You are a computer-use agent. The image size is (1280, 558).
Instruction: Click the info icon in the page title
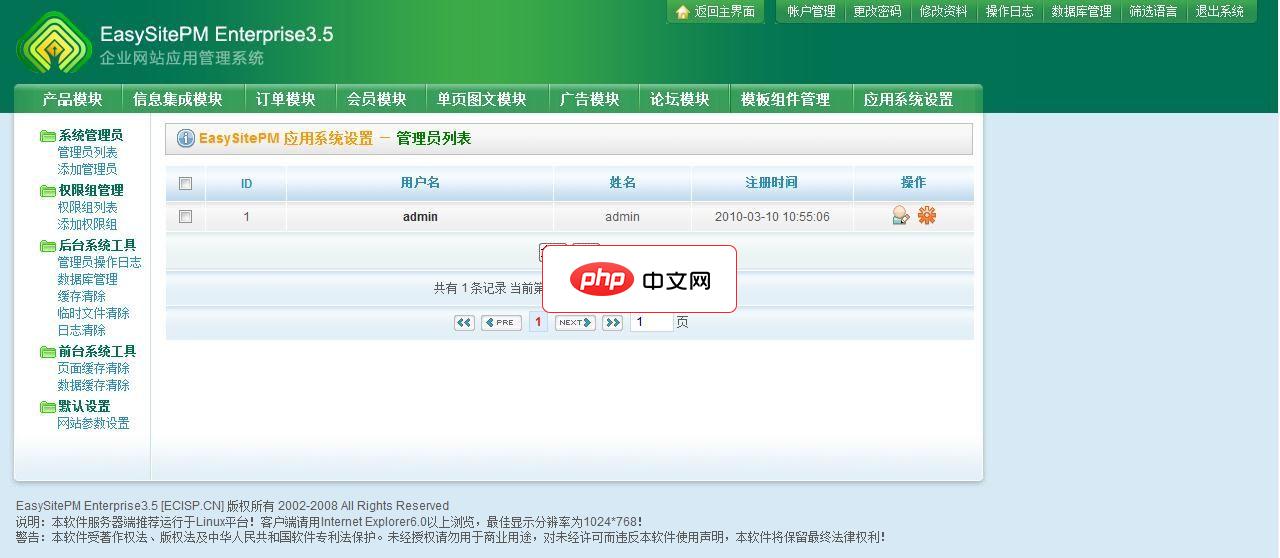[x=185, y=138]
